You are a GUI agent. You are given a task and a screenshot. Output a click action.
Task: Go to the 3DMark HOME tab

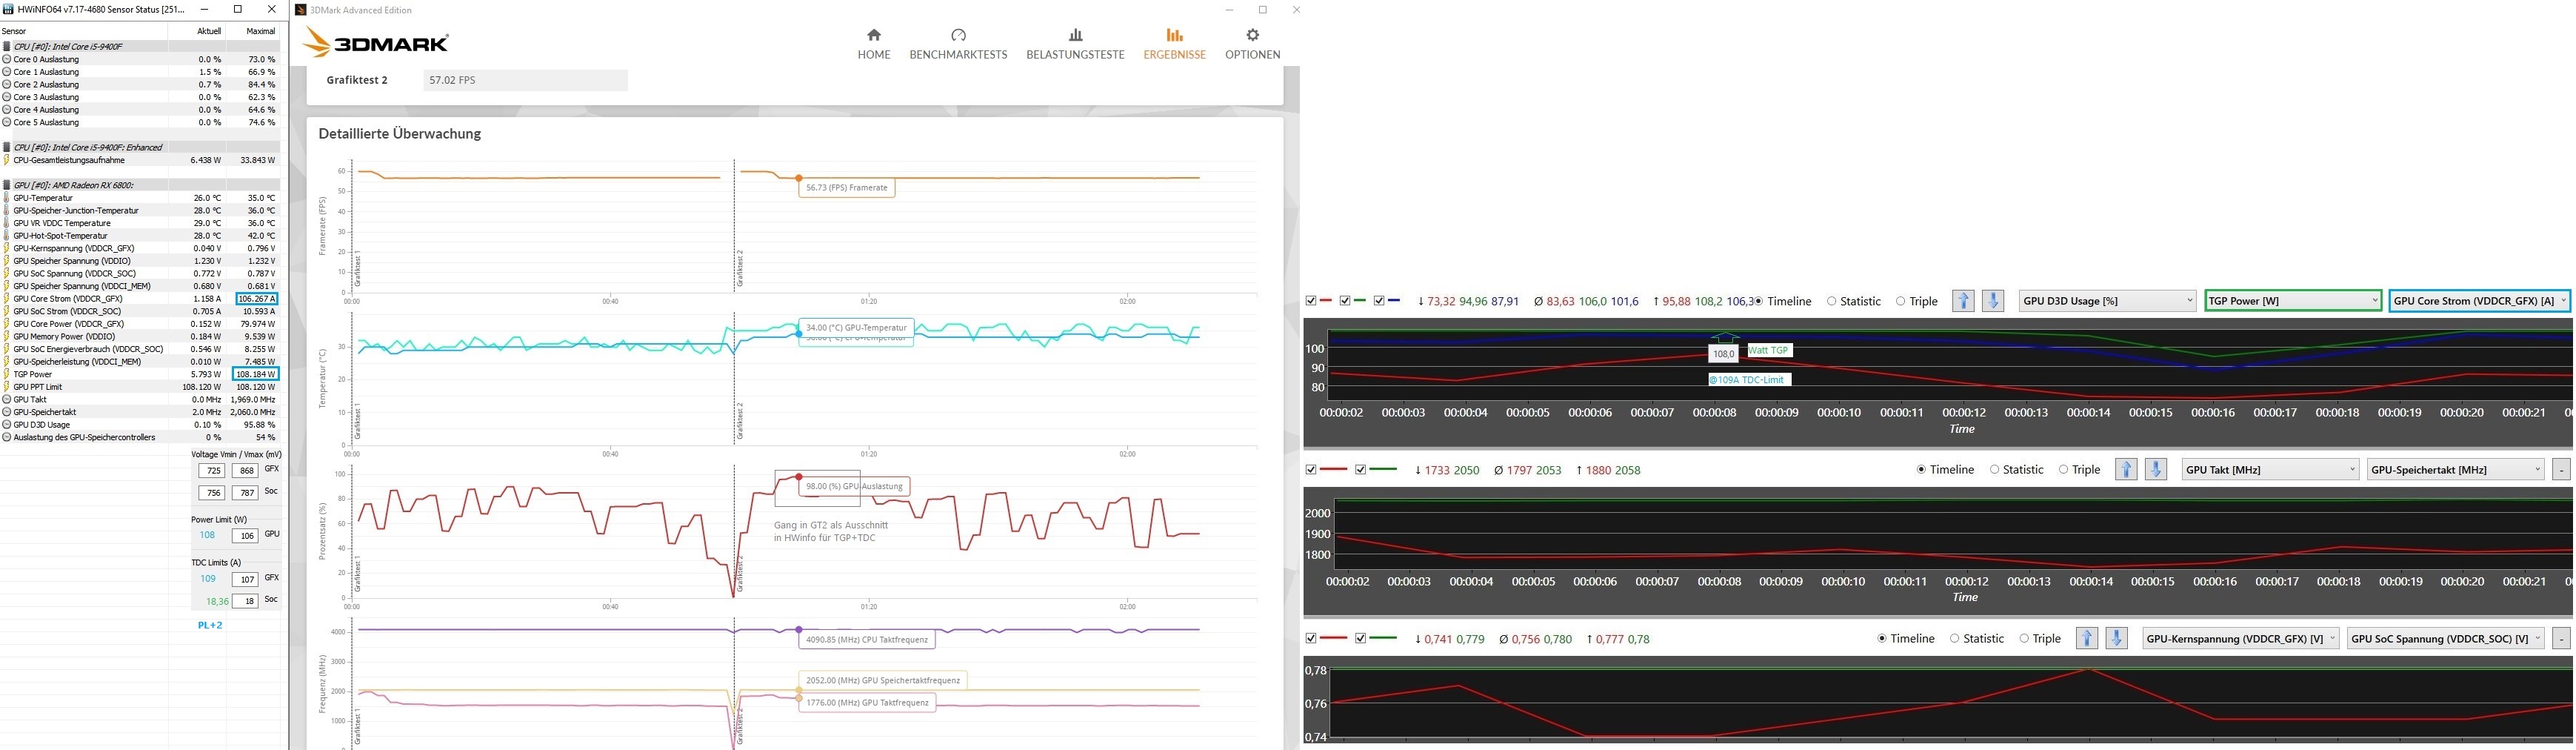tap(873, 44)
